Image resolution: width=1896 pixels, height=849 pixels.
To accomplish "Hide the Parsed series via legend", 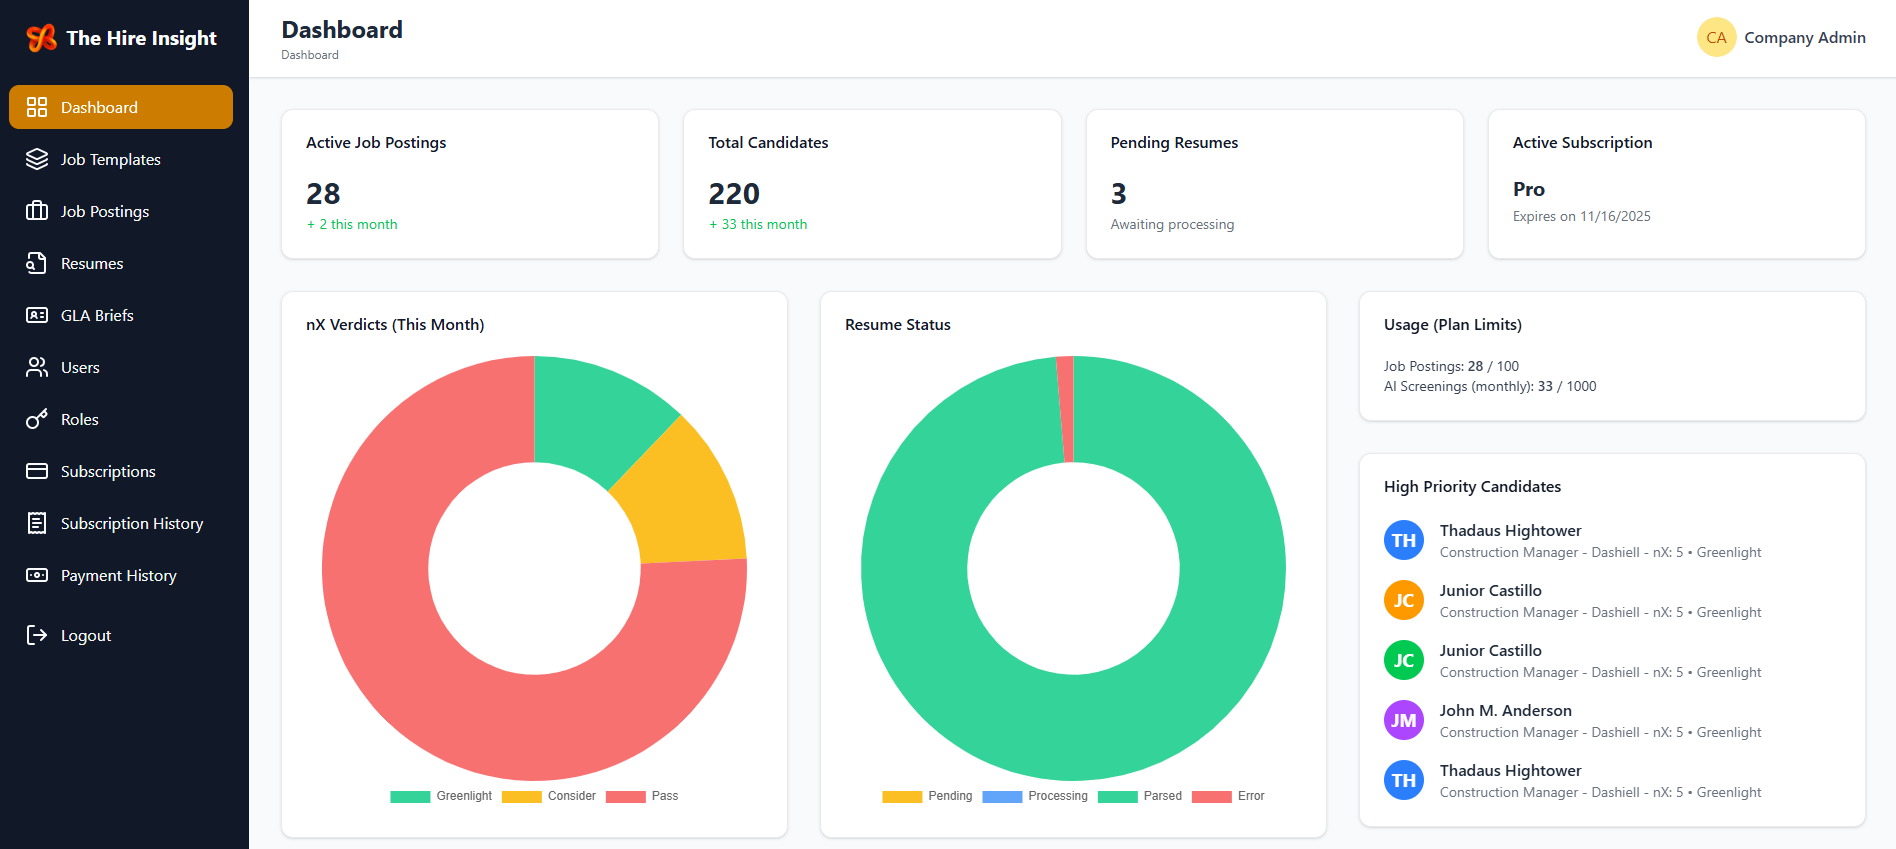I will pyautogui.click(x=1140, y=797).
